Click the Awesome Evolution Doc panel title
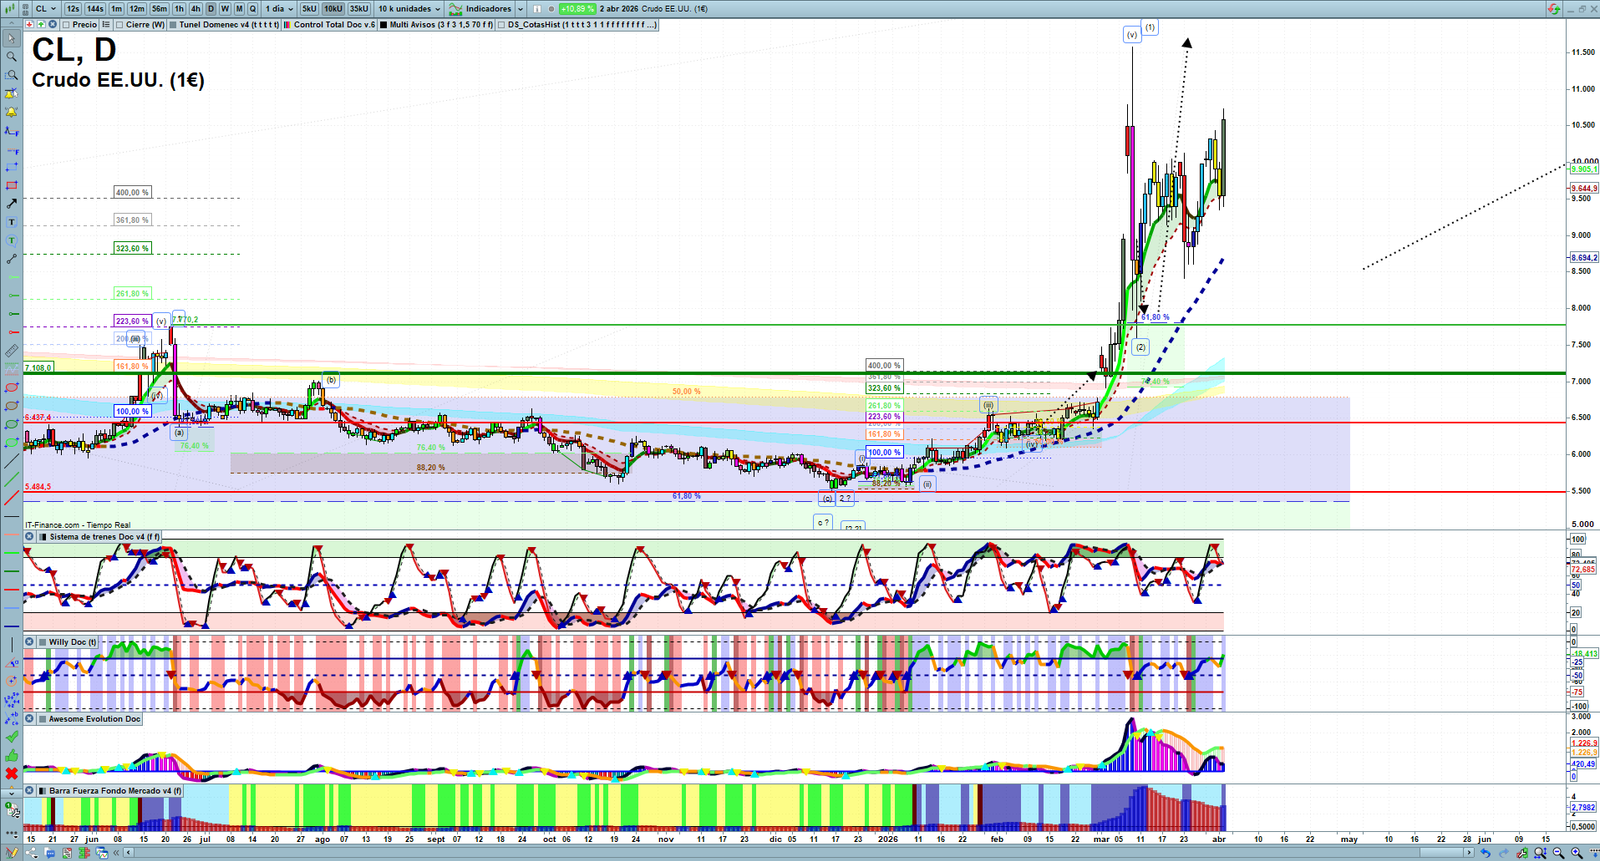The width and height of the screenshot is (1600, 861). click(95, 719)
